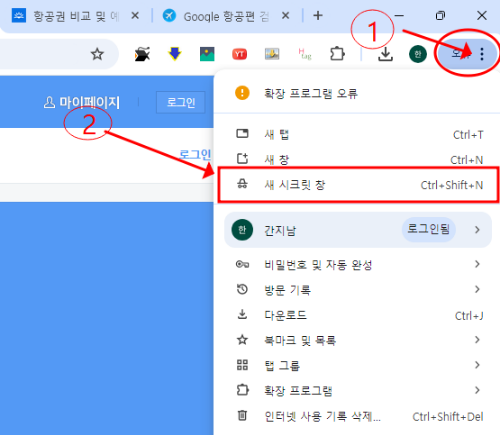
Task: Click the black bird extension icon
Action: pyautogui.click(x=142, y=54)
